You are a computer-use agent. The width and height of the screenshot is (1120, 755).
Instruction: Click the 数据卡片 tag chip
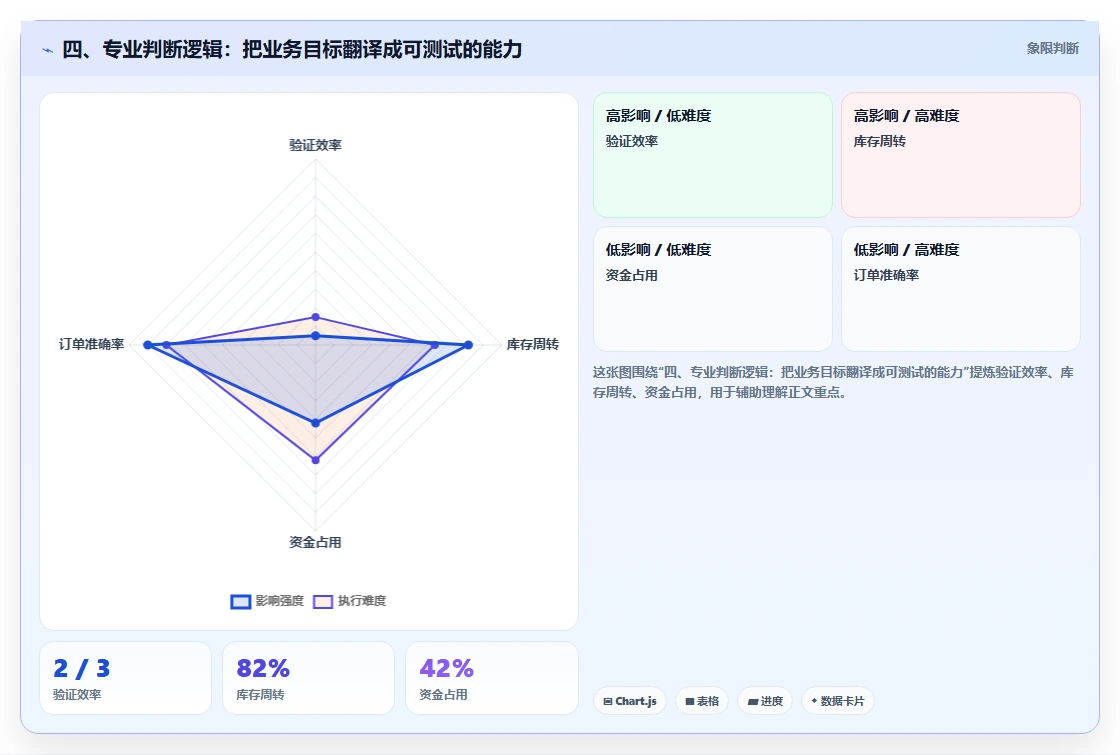tap(837, 701)
